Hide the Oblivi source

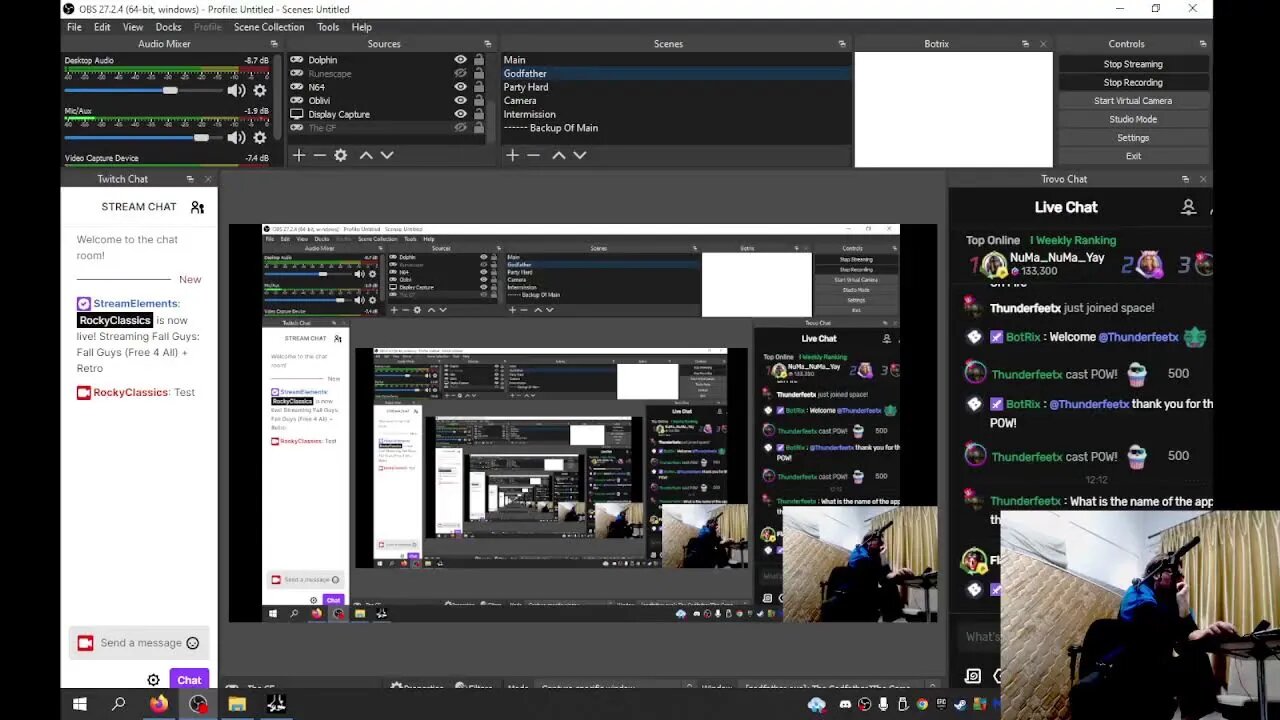(x=460, y=101)
